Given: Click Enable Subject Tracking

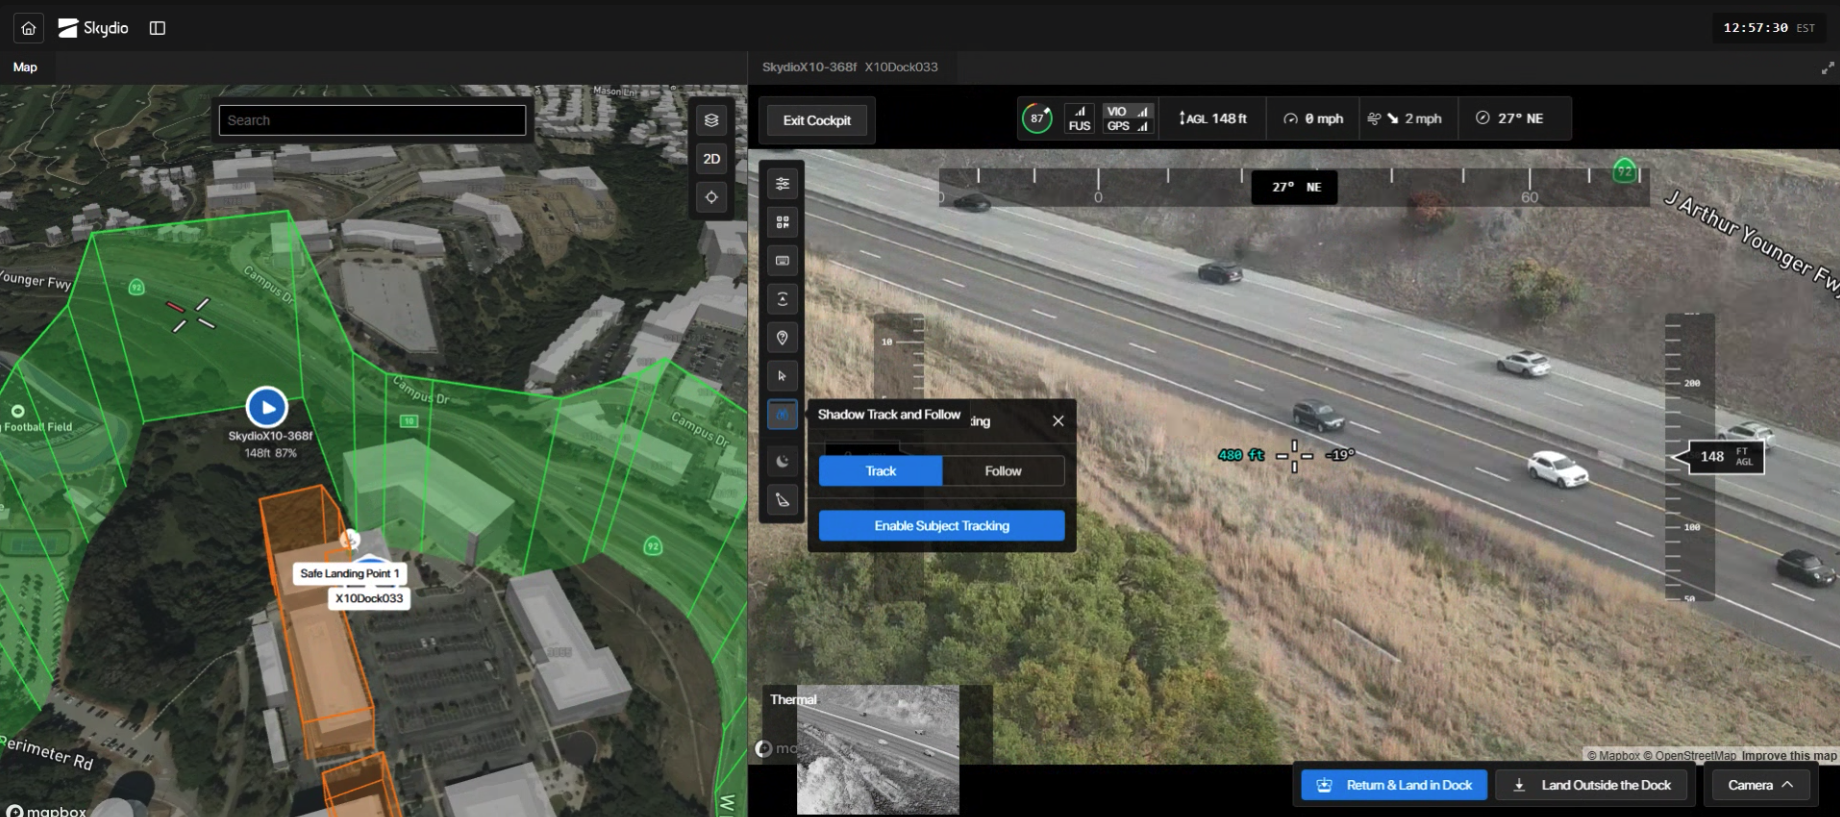Looking at the screenshot, I should [x=942, y=526].
